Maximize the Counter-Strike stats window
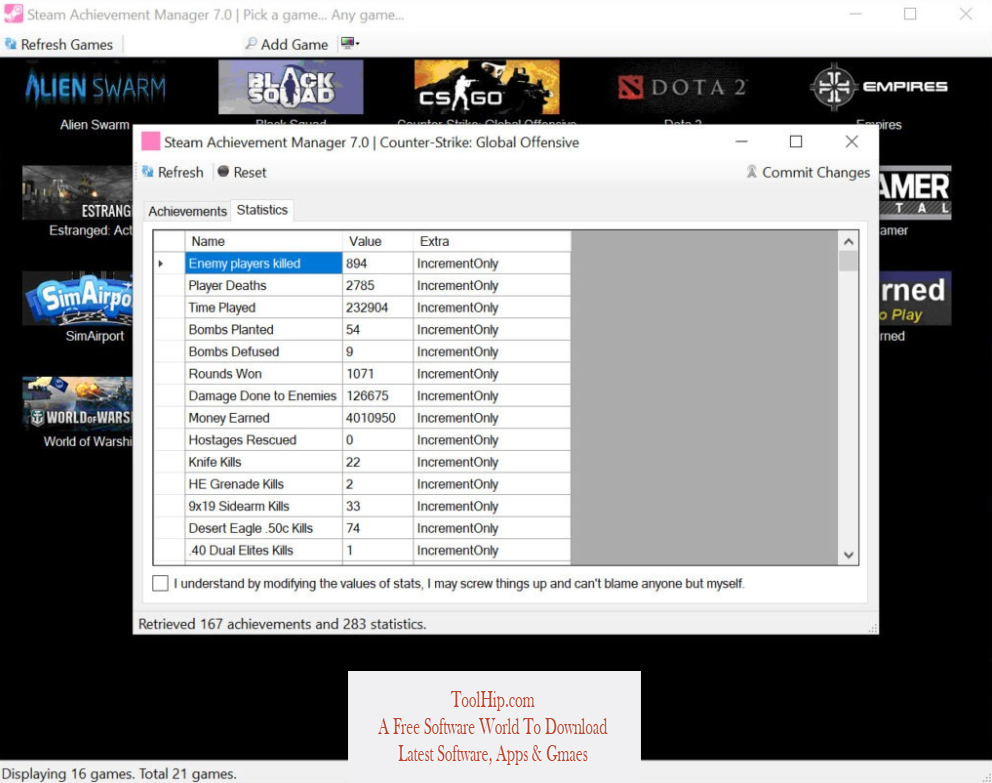This screenshot has height=783, width=992. point(796,142)
